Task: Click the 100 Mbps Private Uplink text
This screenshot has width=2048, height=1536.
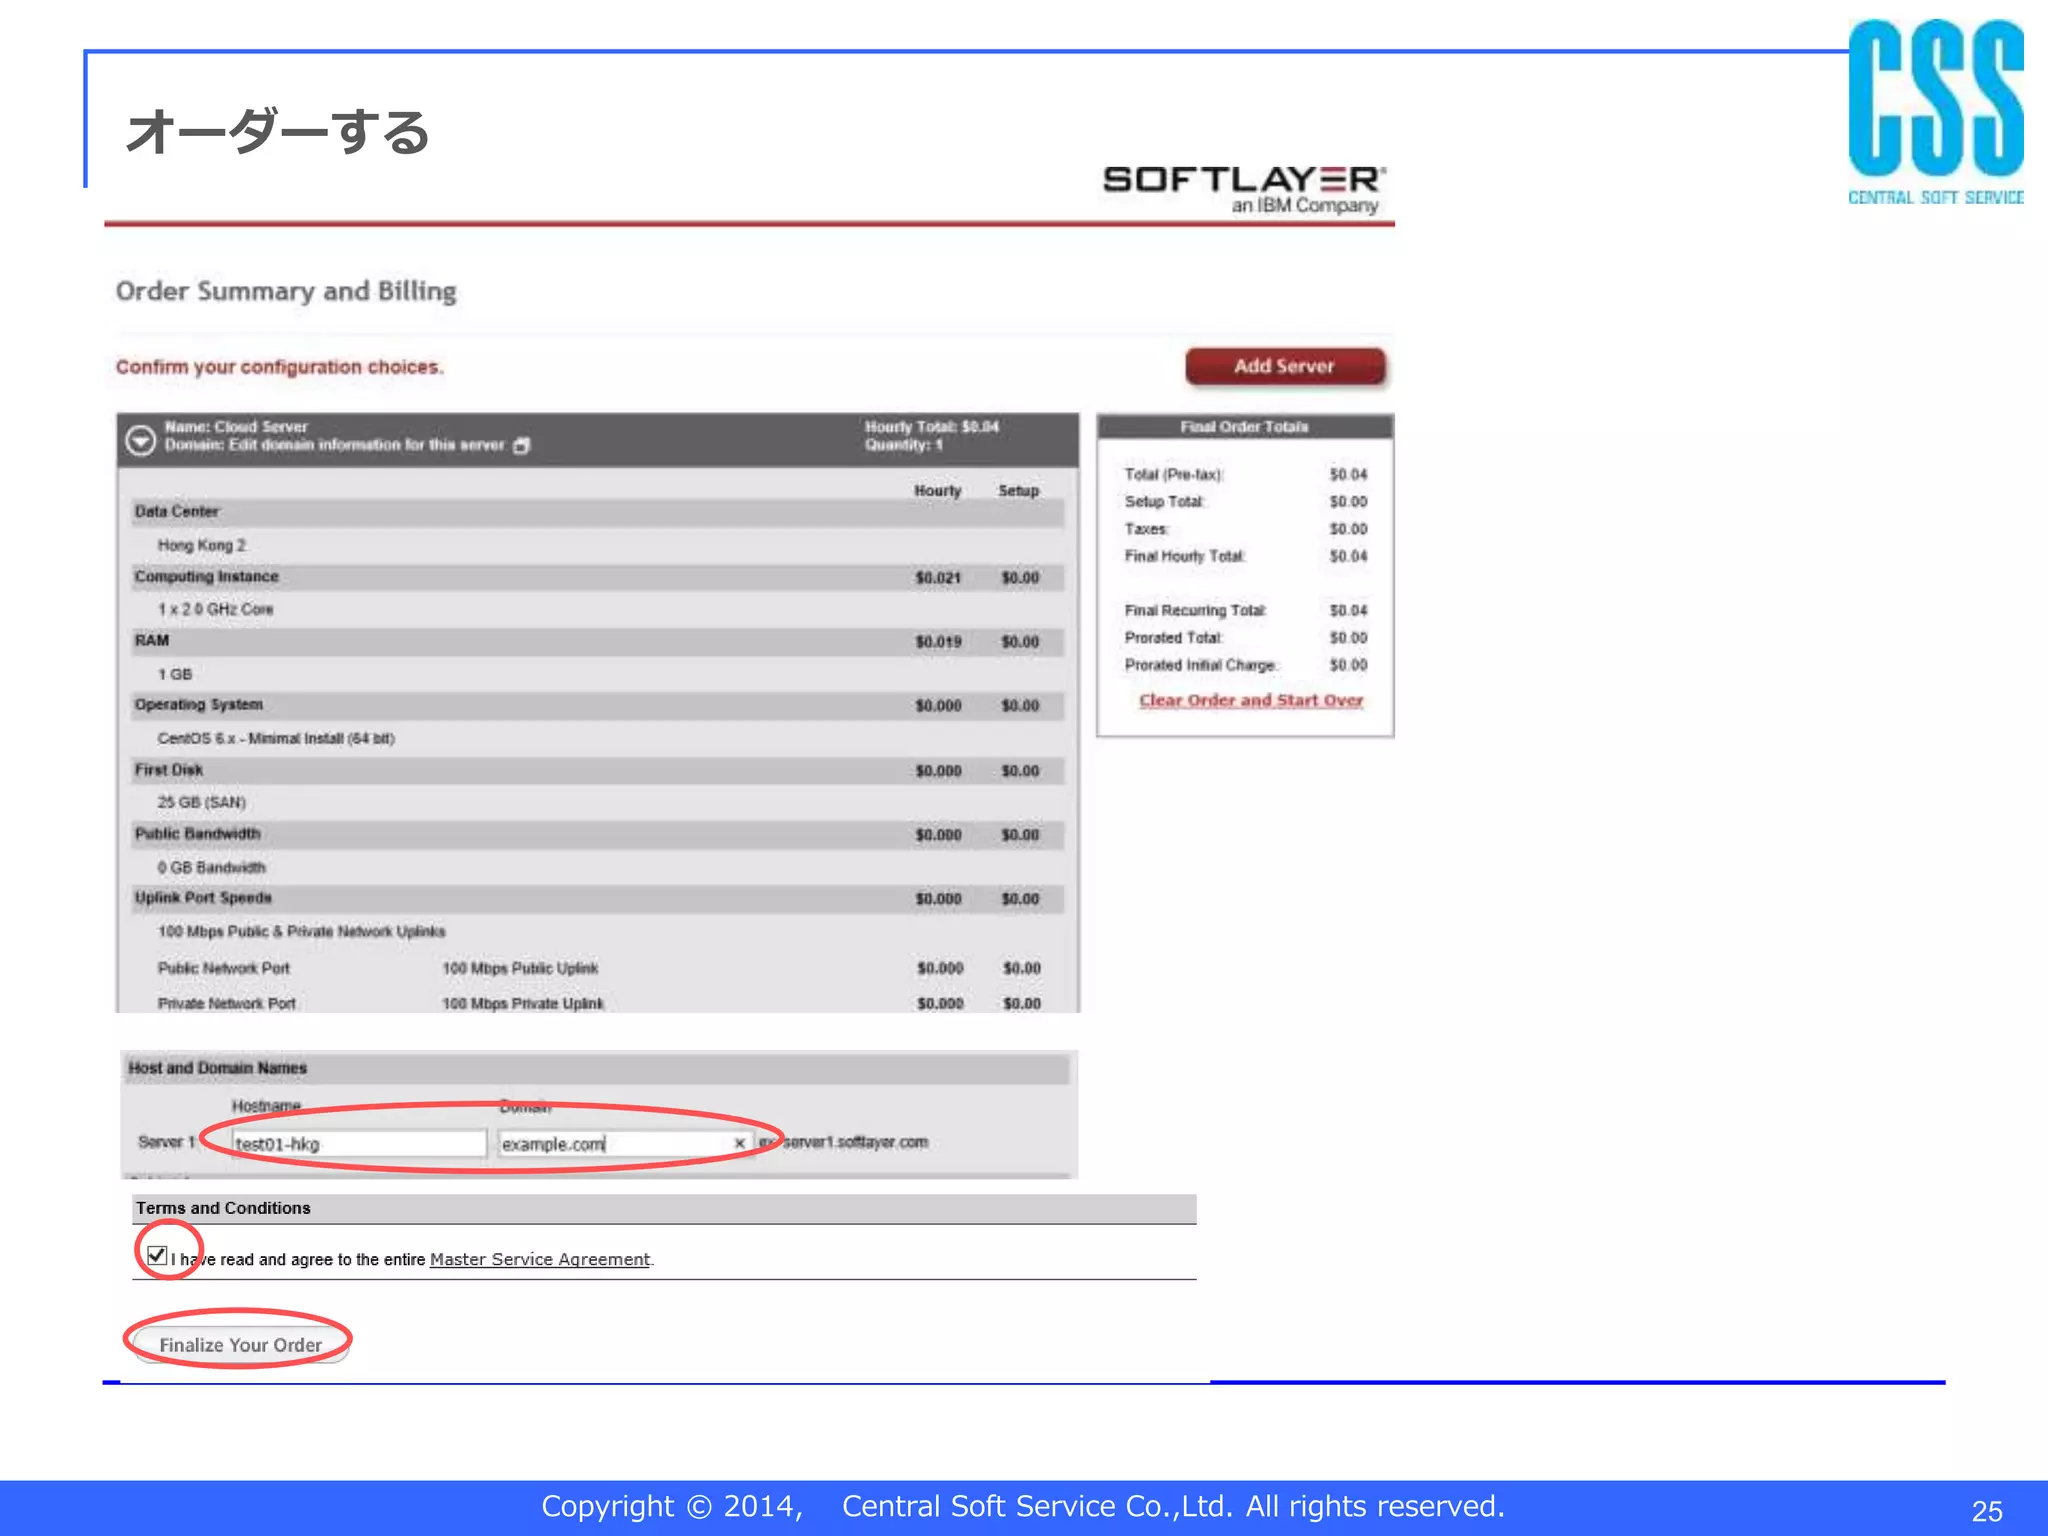Action: (523, 1003)
